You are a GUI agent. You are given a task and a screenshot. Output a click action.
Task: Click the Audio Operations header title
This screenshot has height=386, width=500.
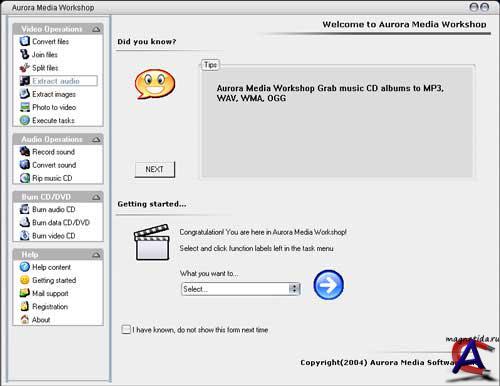(52, 139)
